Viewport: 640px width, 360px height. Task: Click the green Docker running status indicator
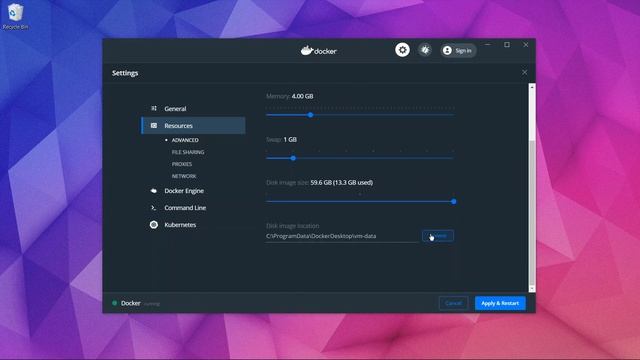[115, 303]
